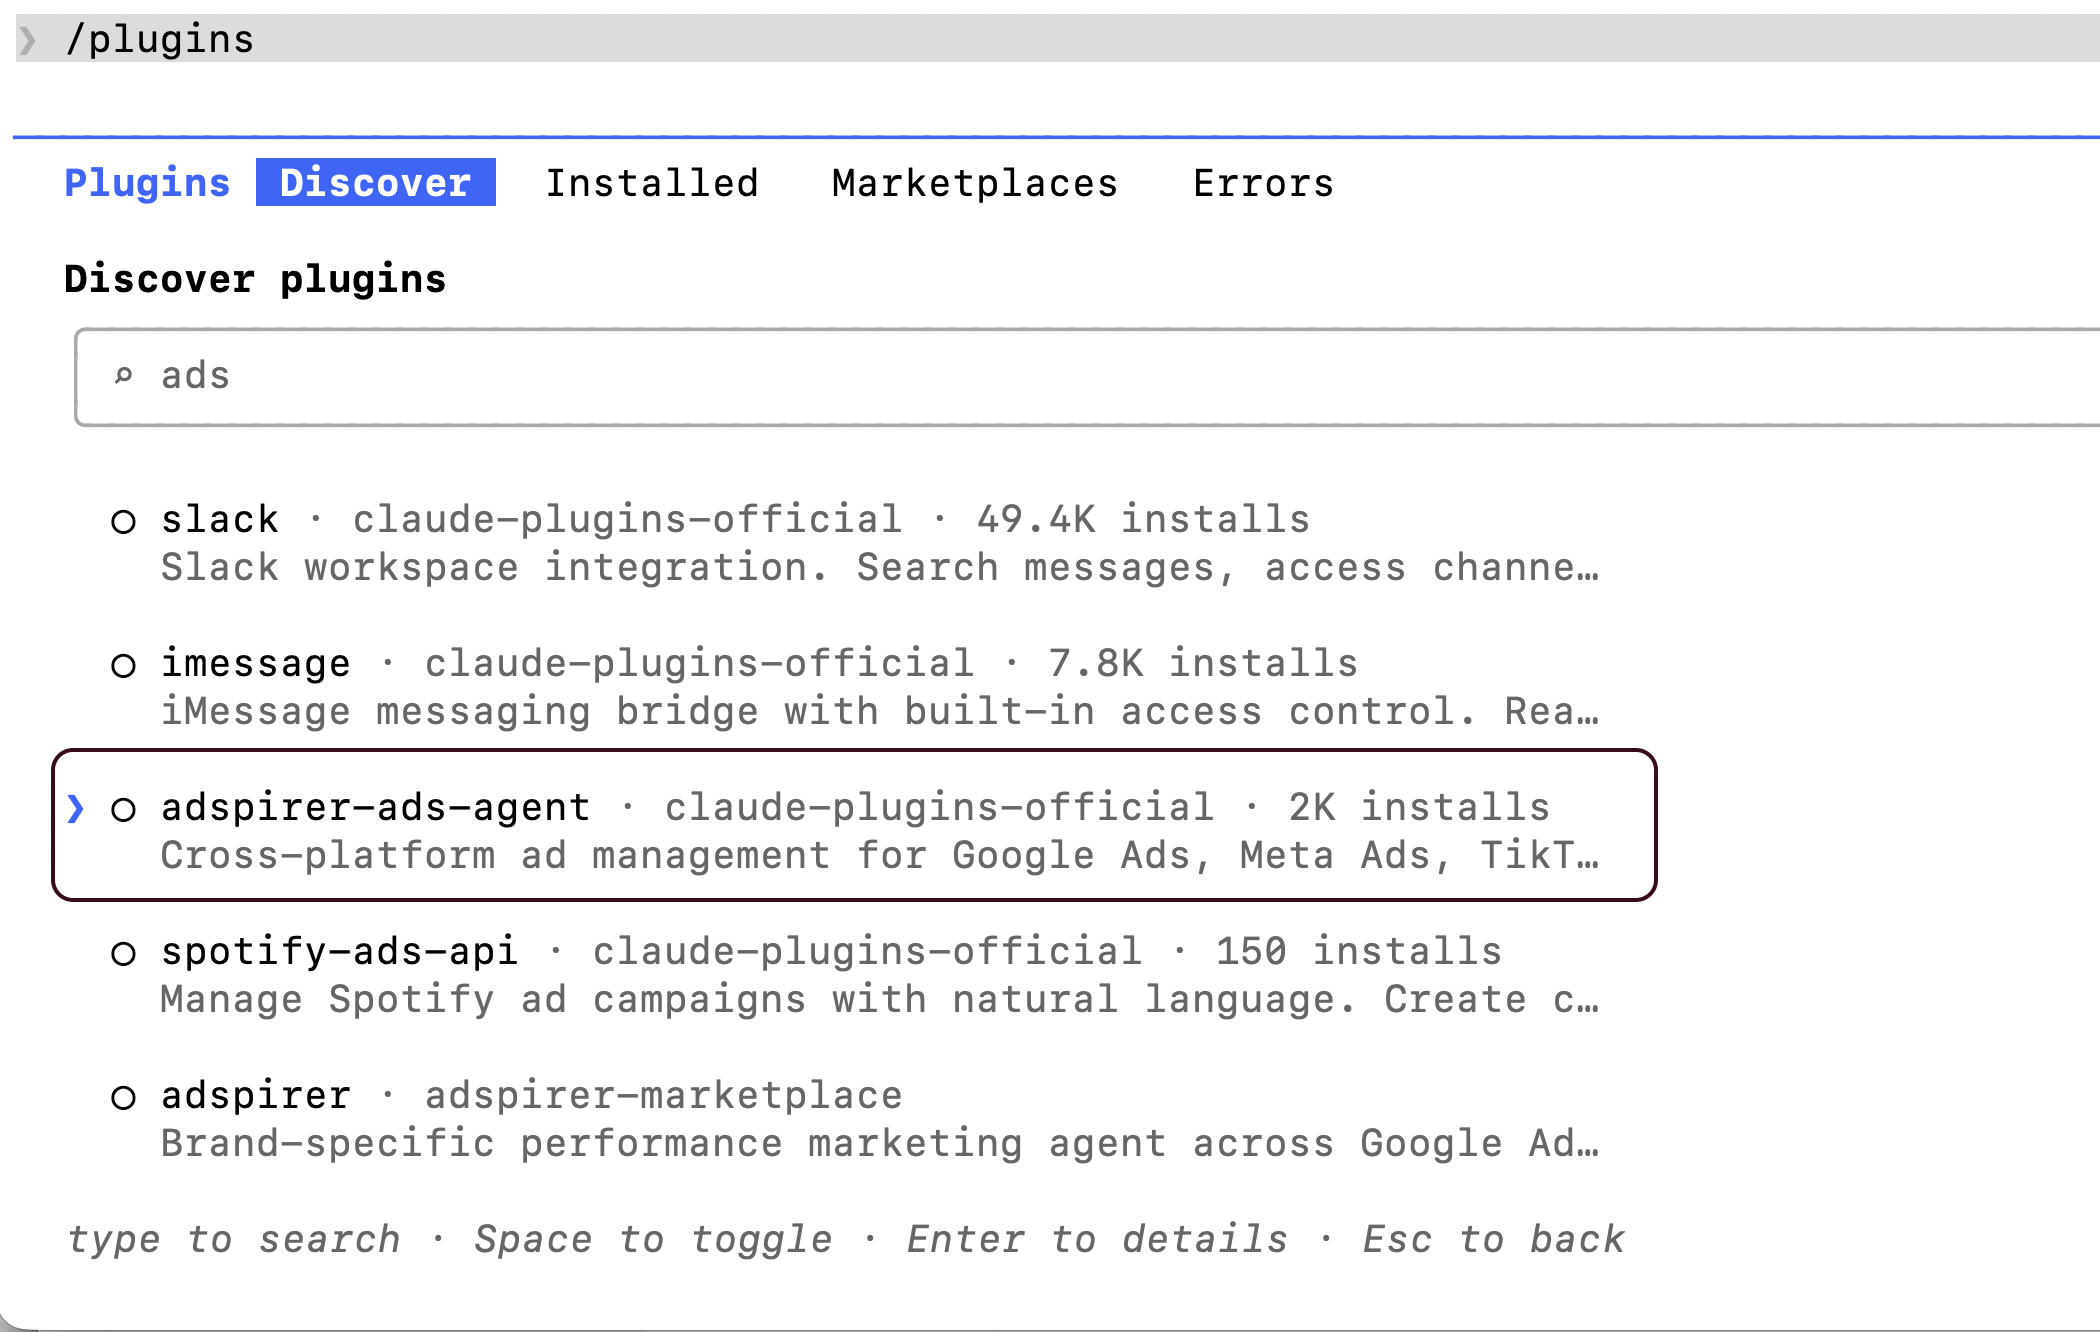The height and width of the screenshot is (1332, 2100).
Task: Click 'claude-plugins-official' on the imessage row
Action: (700, 663)
